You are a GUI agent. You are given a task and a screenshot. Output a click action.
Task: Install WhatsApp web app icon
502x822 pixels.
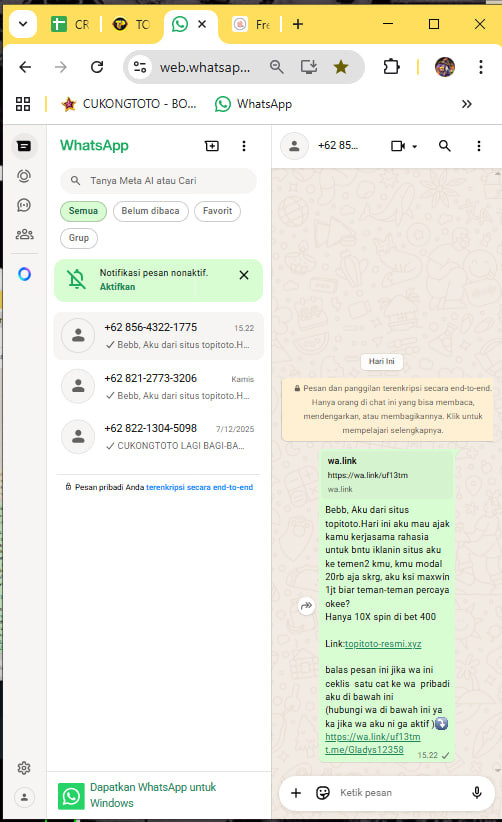(x=309, y=67)
